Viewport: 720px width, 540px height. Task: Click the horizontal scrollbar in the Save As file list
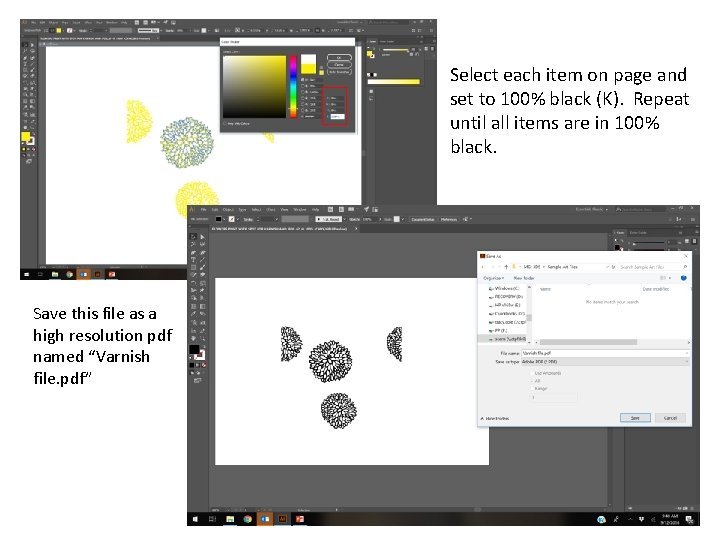pyautogui.click(x=588, y=342)
